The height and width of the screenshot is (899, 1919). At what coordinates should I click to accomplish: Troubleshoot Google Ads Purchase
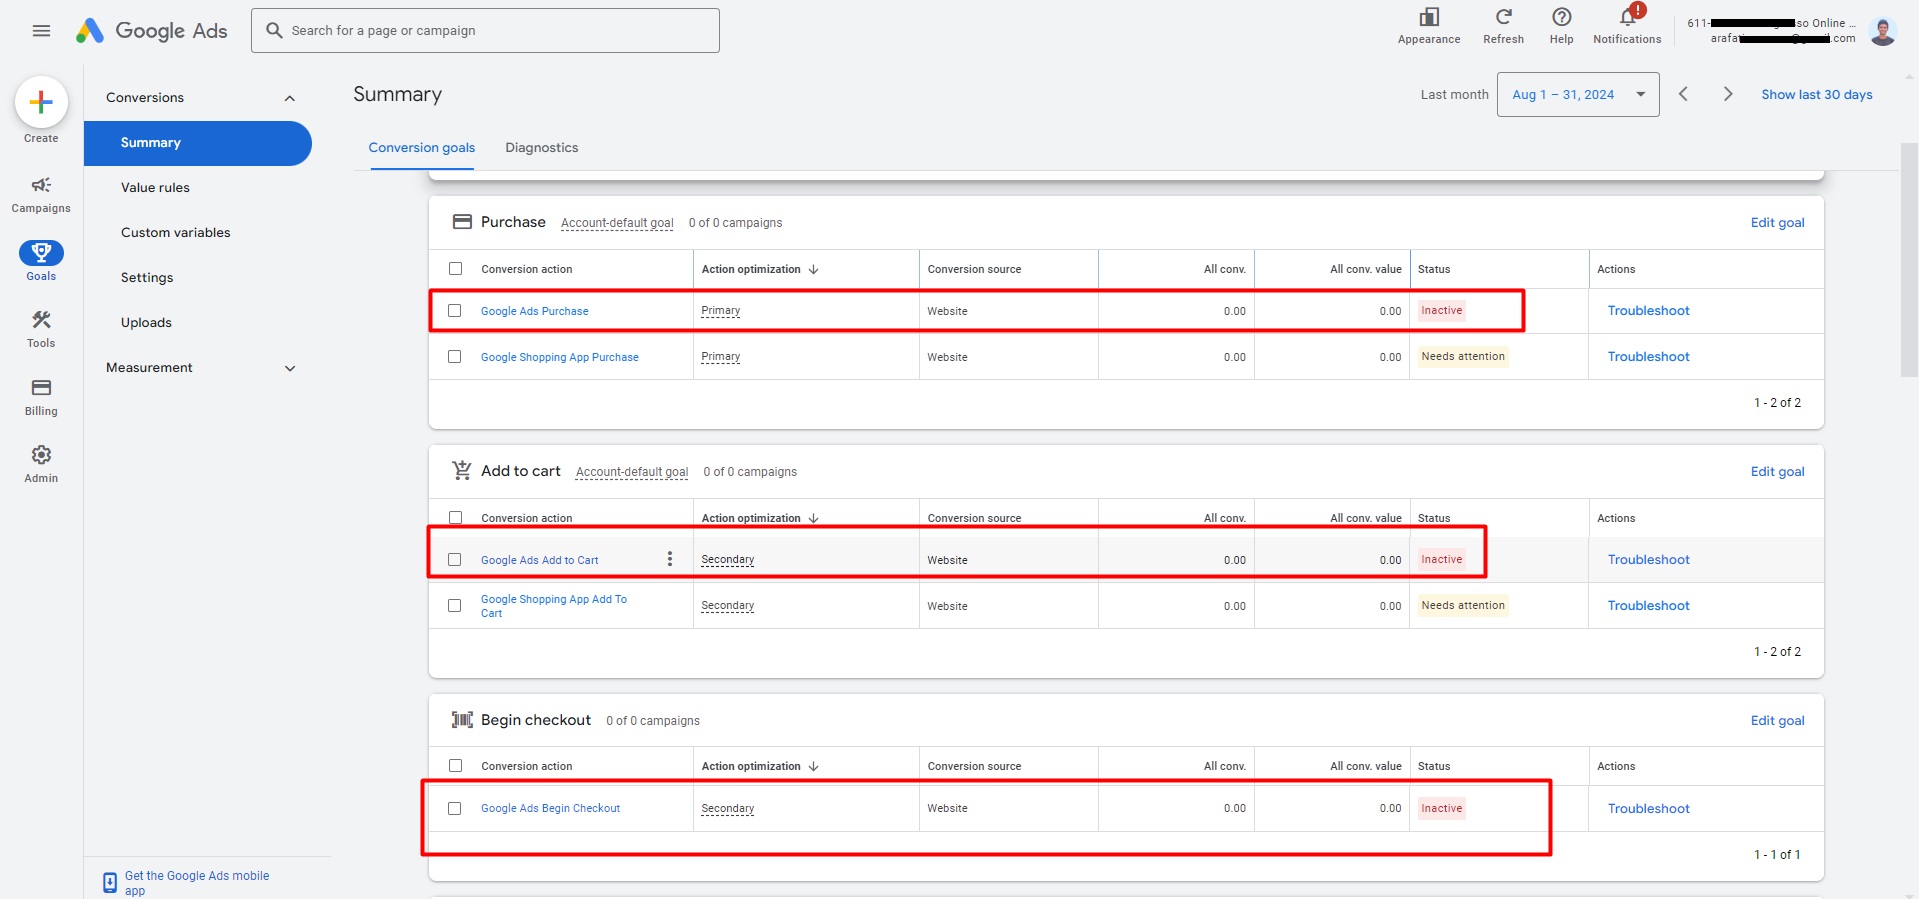point(1648,311)
